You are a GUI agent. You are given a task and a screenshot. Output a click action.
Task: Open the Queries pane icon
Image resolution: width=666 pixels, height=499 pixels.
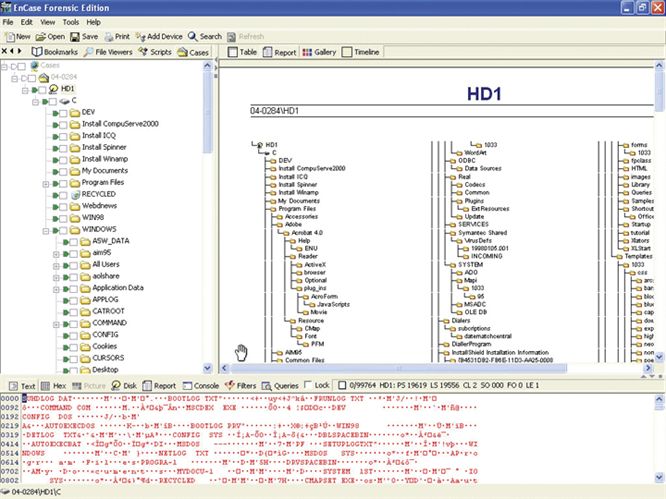click(266, 386)
